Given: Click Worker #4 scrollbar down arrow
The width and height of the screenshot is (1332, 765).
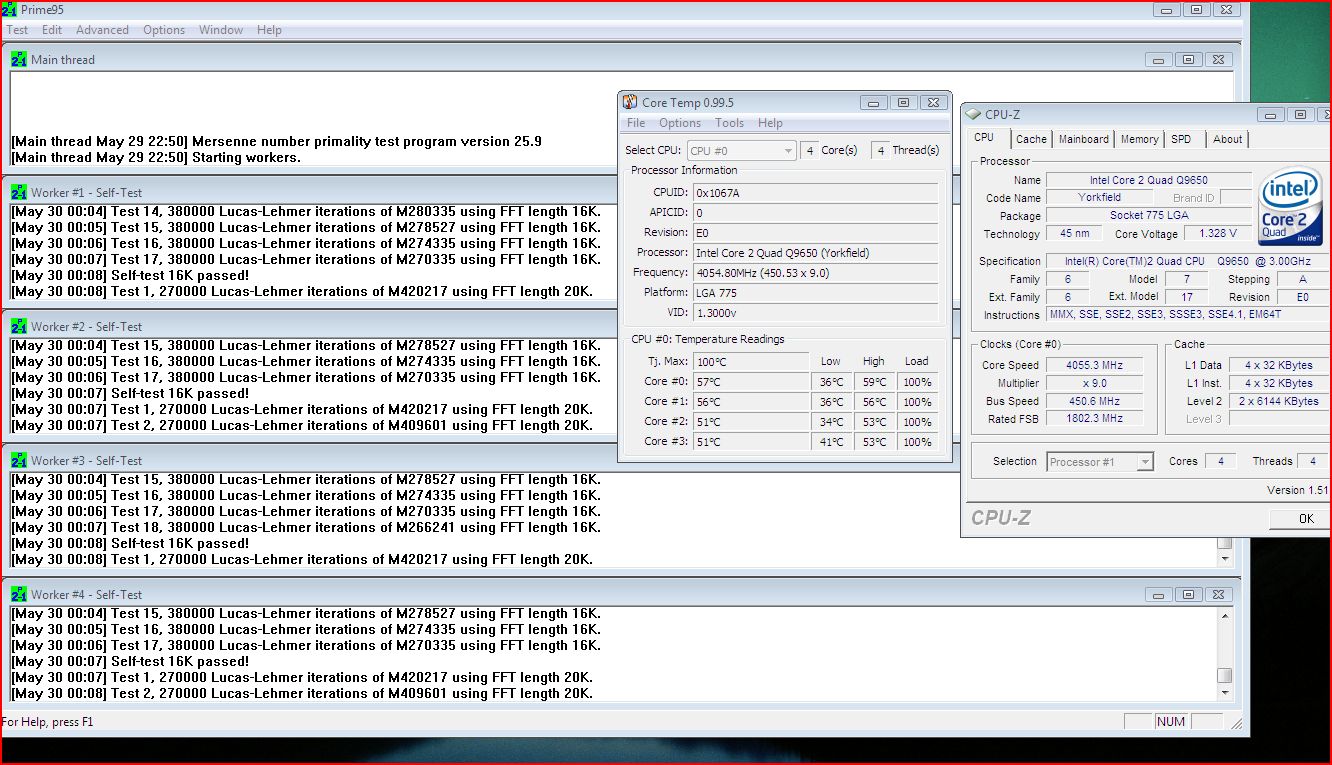Looking at the screenshot, I should 1224,694.
